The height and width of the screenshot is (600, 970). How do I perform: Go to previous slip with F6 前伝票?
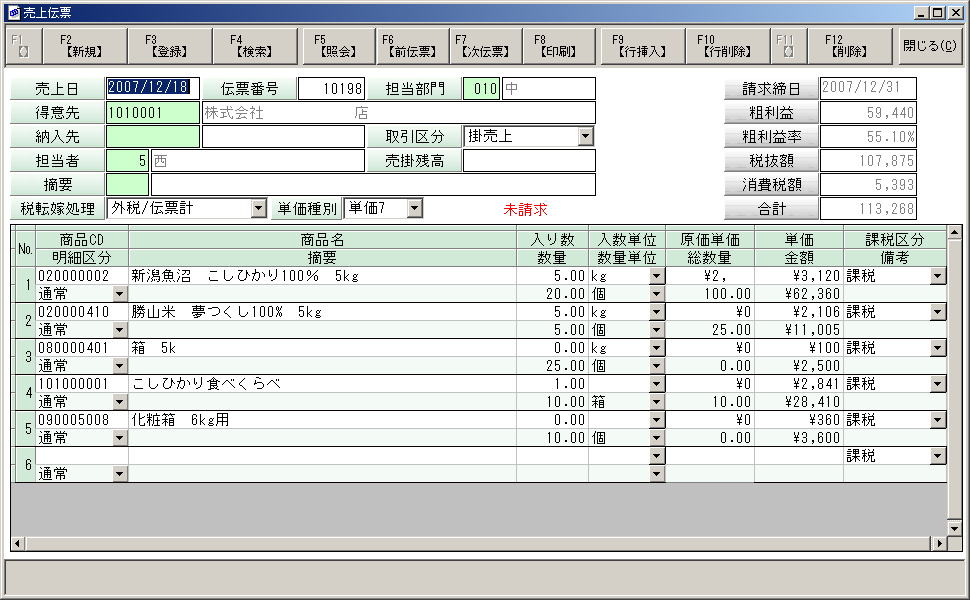408,46
